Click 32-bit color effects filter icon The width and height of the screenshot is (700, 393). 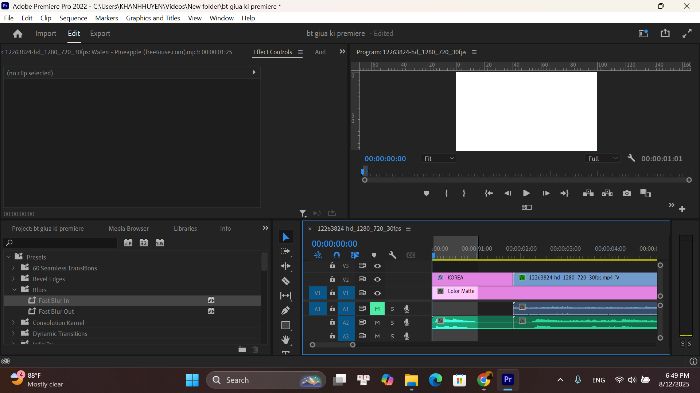pyautogui.click(x=144, y=242)
